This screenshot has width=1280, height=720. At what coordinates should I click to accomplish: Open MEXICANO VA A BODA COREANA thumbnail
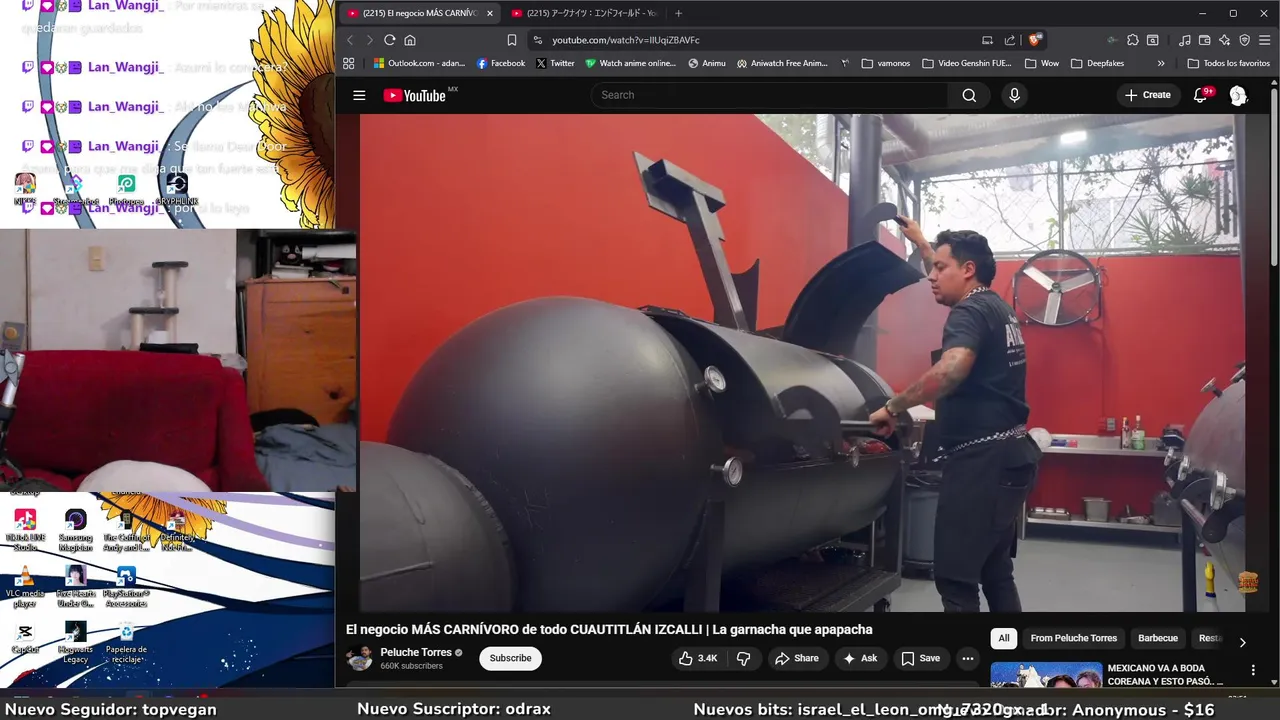pos(1046,675)
